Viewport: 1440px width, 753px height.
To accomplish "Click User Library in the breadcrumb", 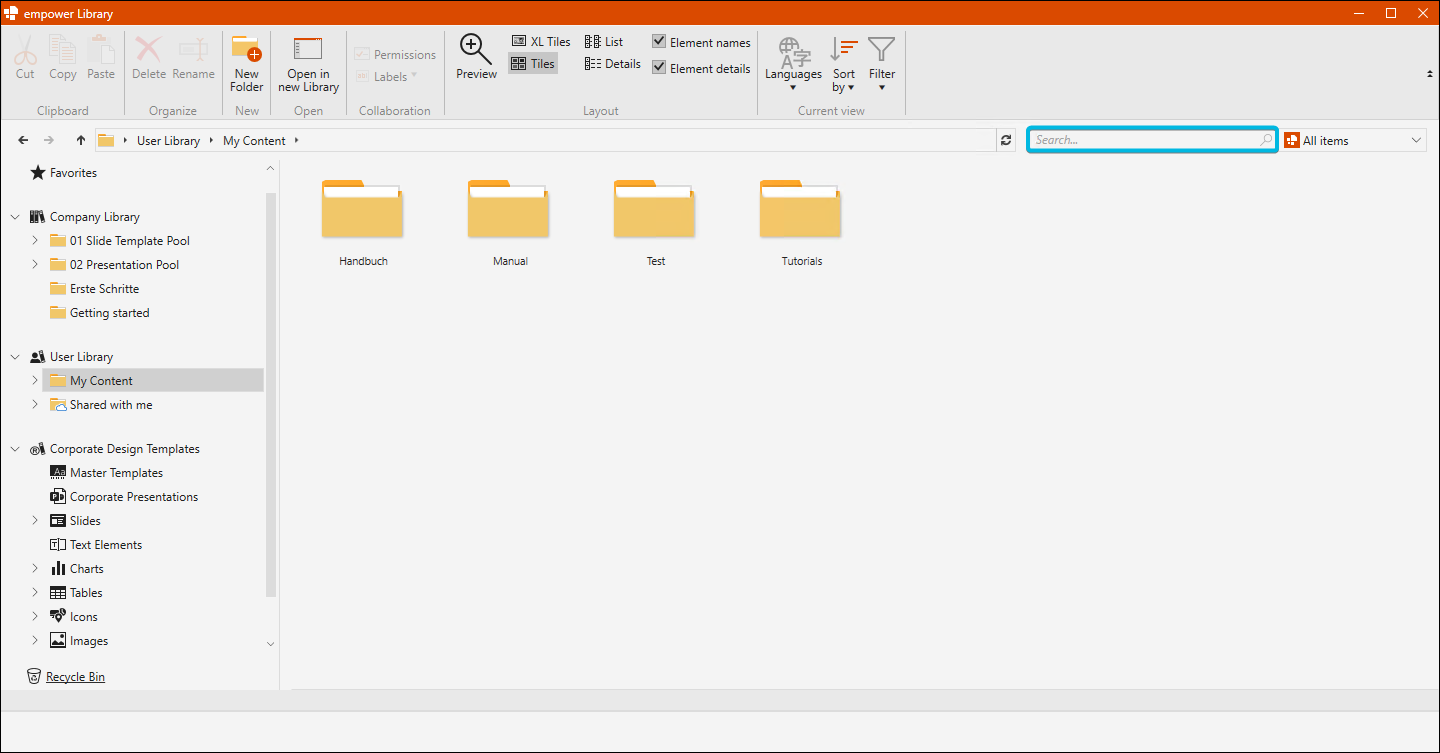I will (x=168, y=141).
